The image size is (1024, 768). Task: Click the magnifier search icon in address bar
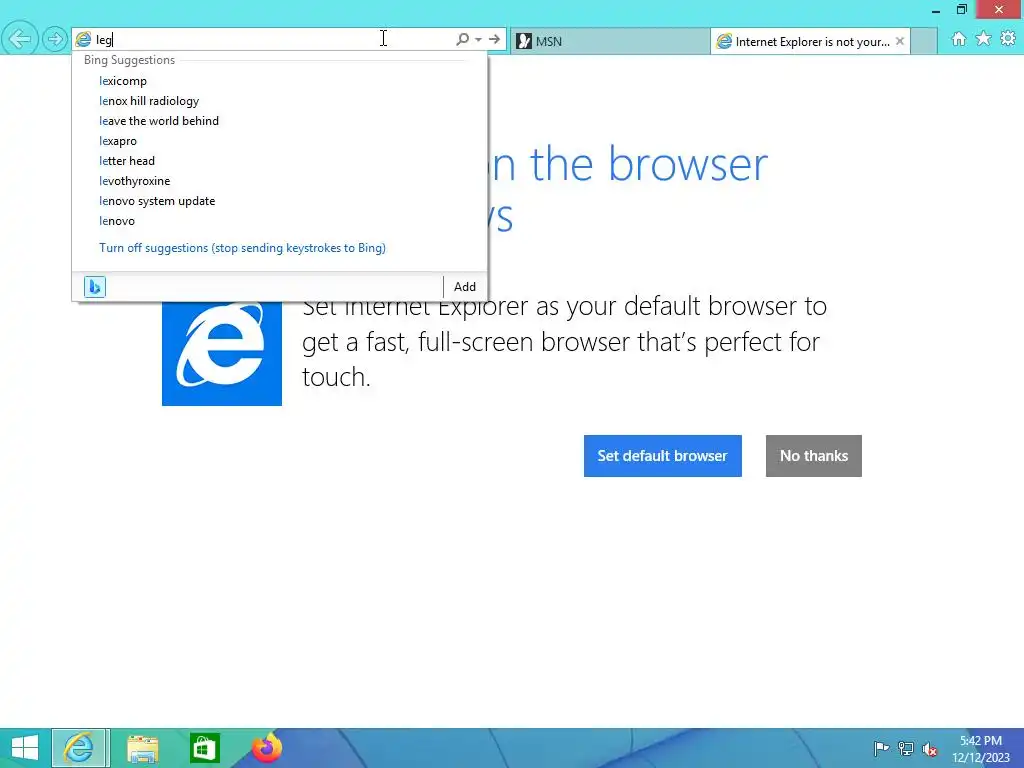(462, 39)
